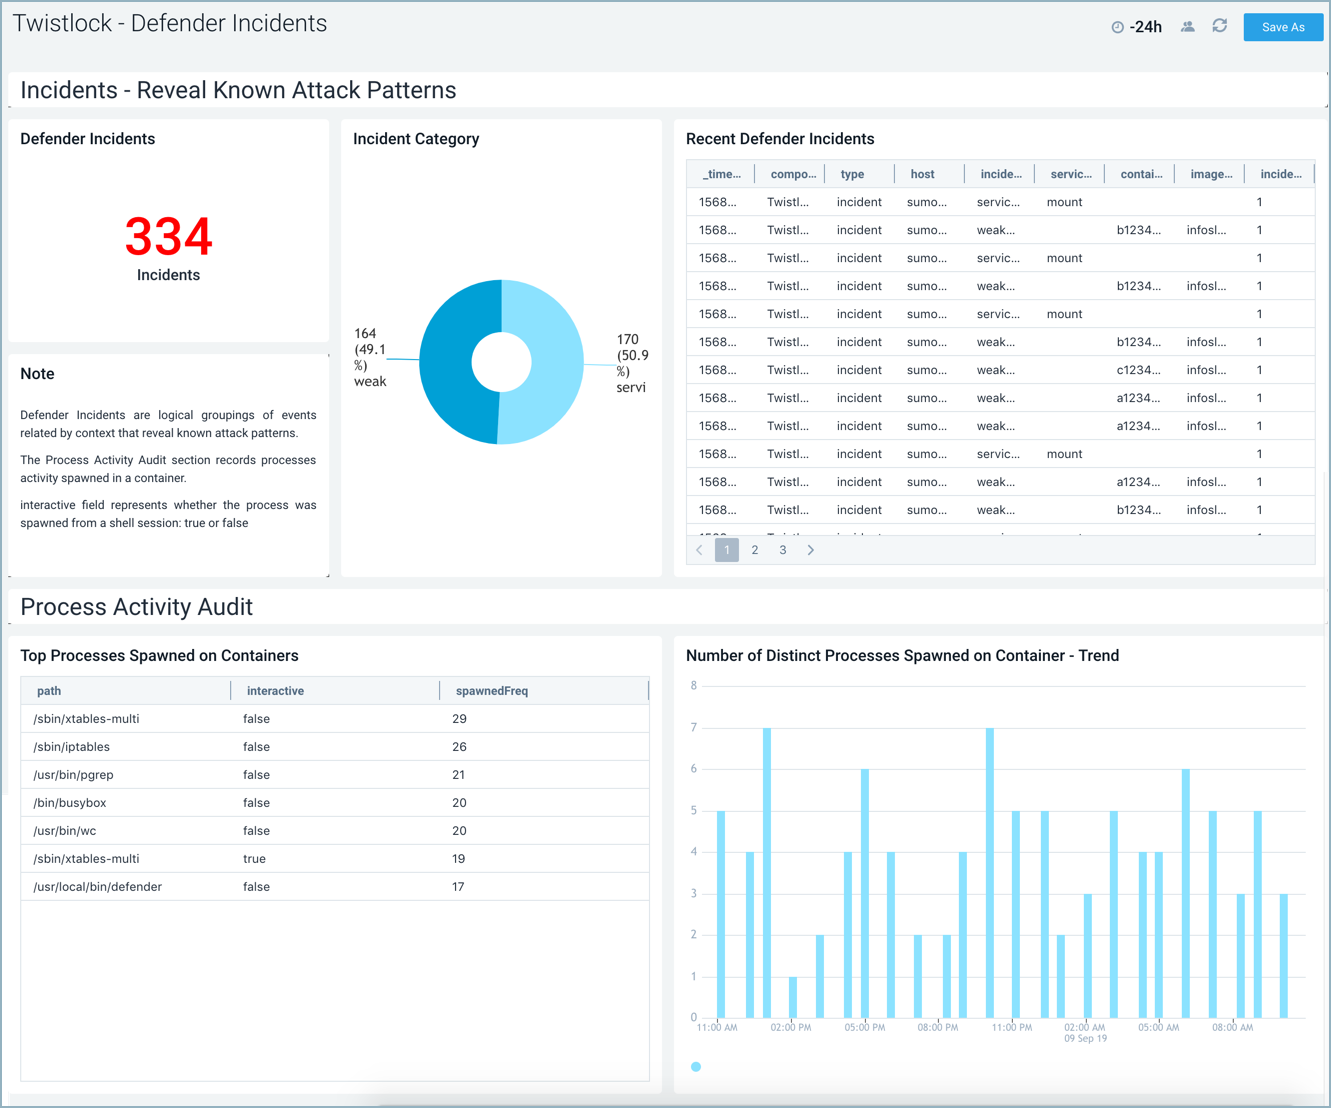Click the /sbin/xtables-multi process row

[x=86, y=718]
